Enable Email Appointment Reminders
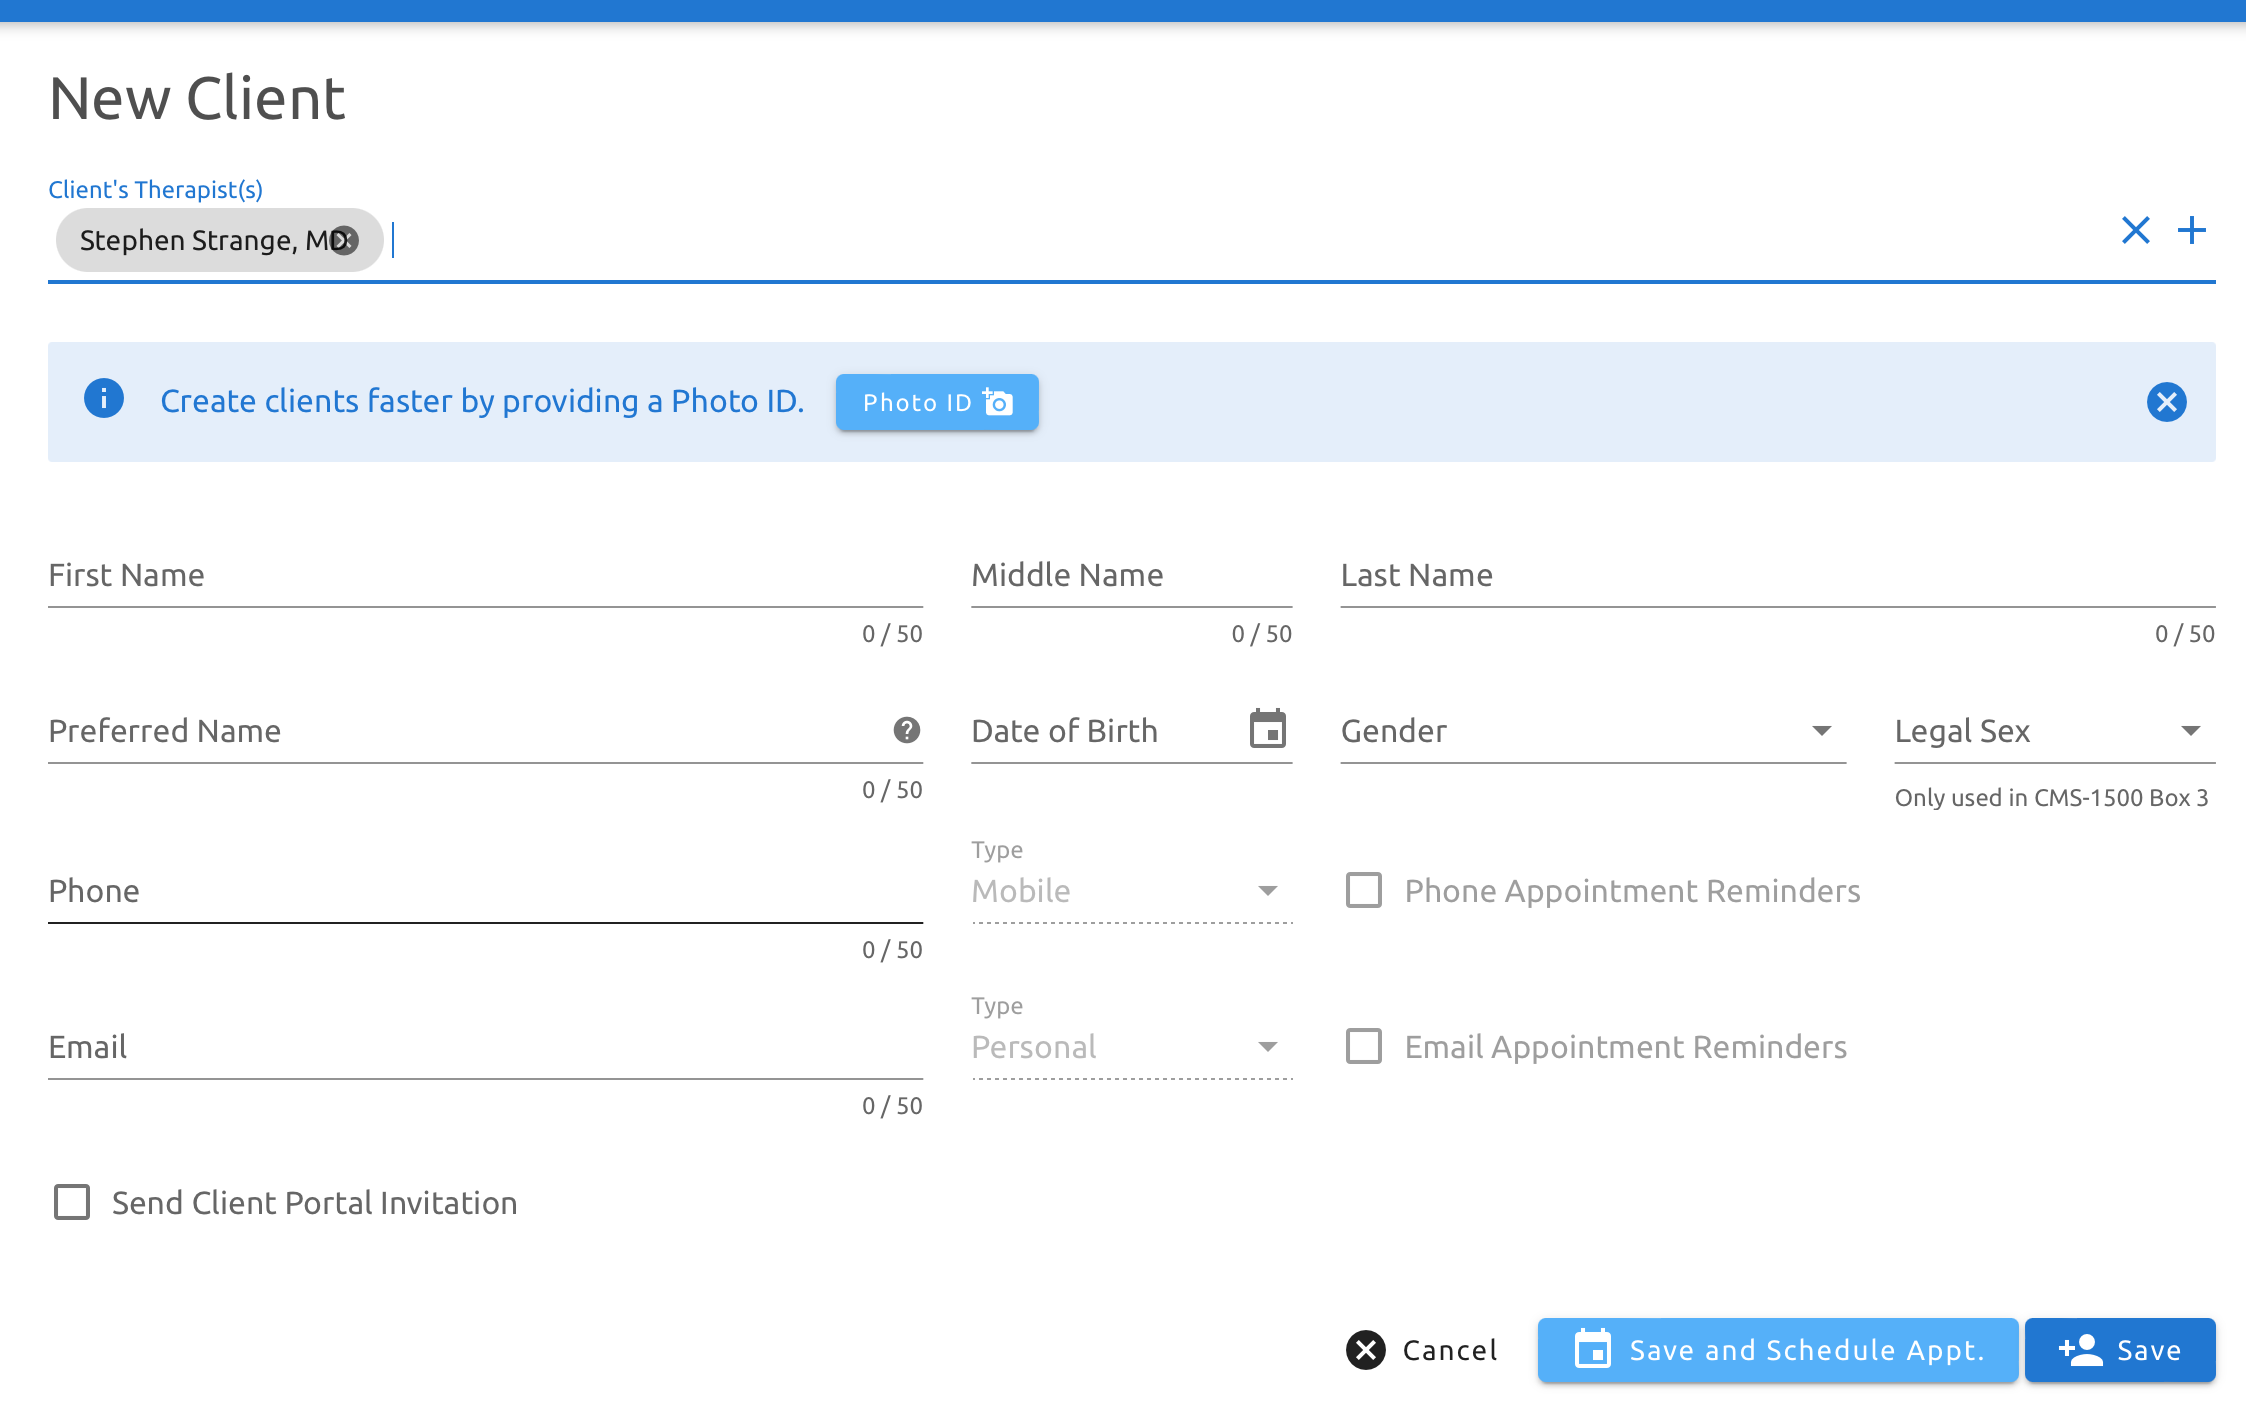Image resolution: width=2246 pixels, height=1402 pixels. 1364,1046
